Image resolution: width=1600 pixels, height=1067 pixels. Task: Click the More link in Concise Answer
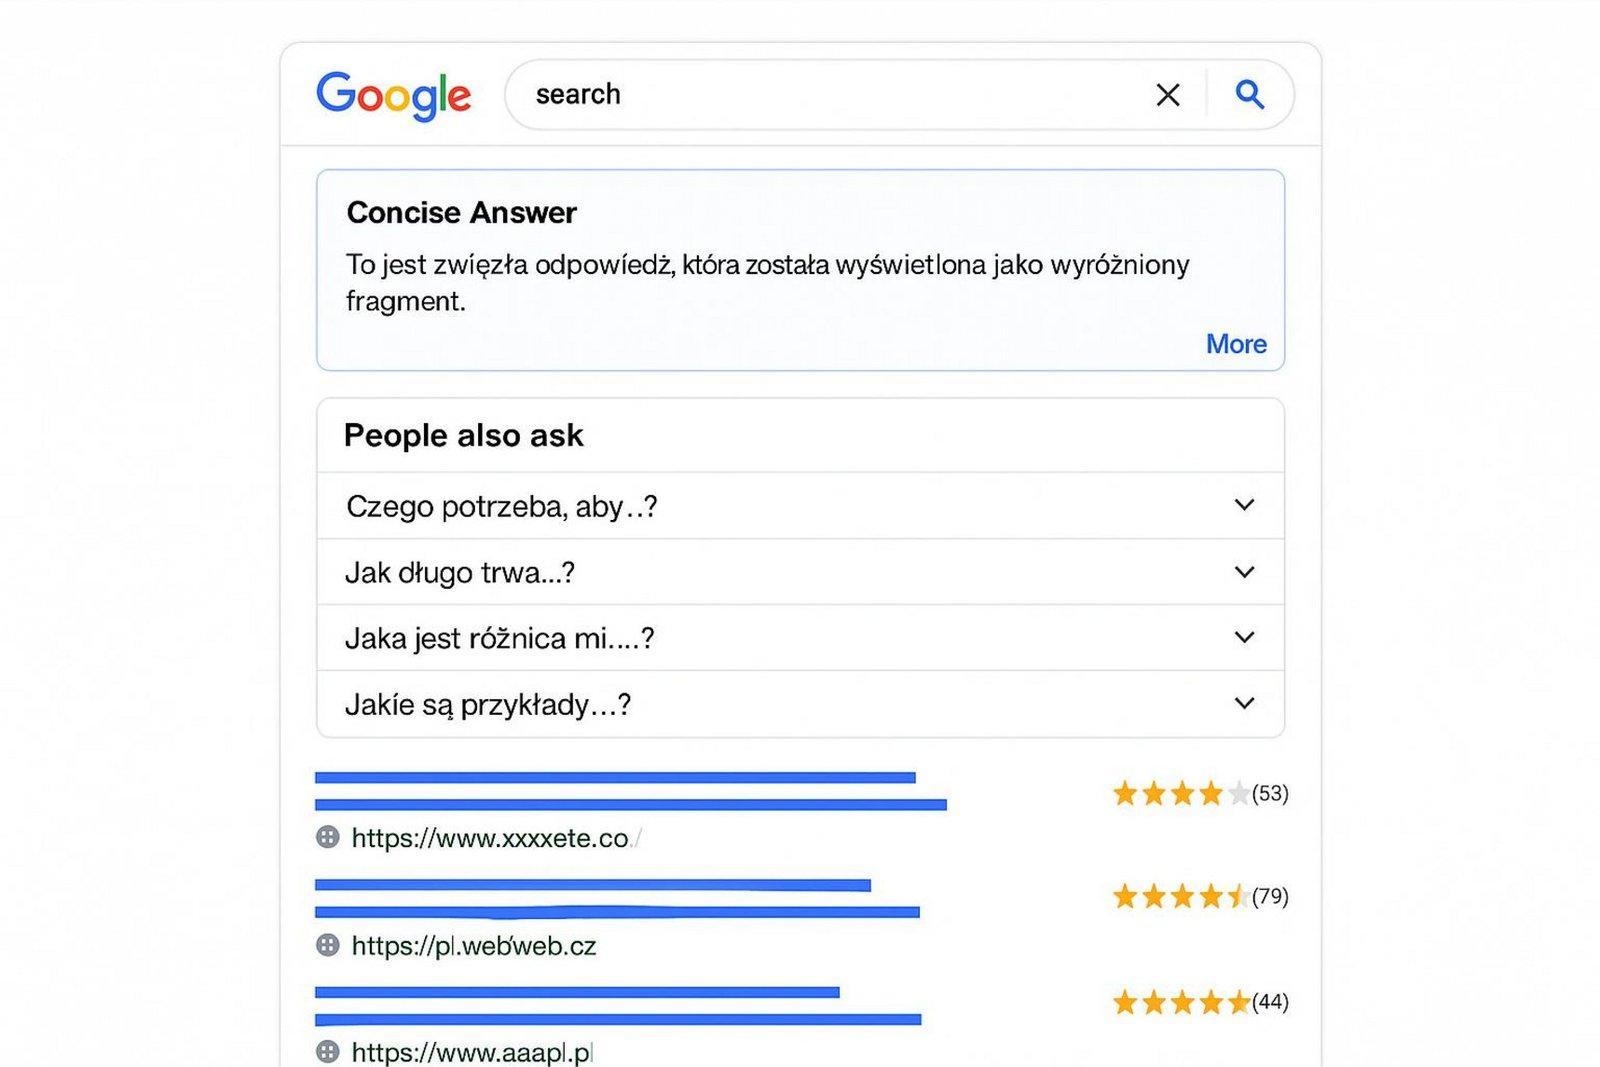[1236, 344]
